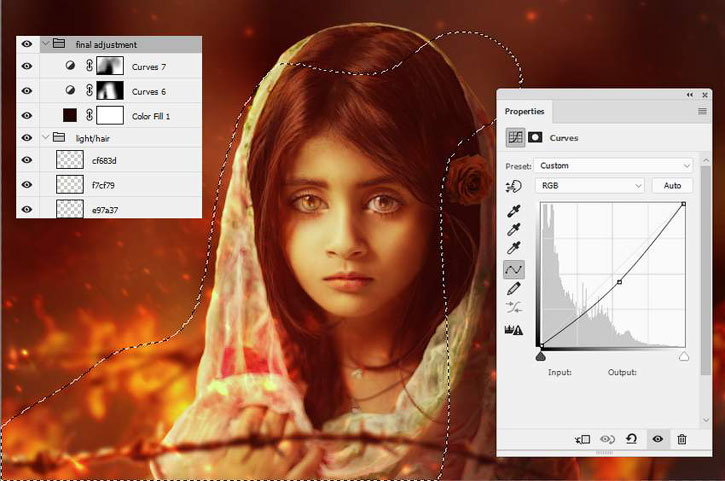Click the Properties scrollbar down arrow
This screenshot has width=725, height=481.
706,420
